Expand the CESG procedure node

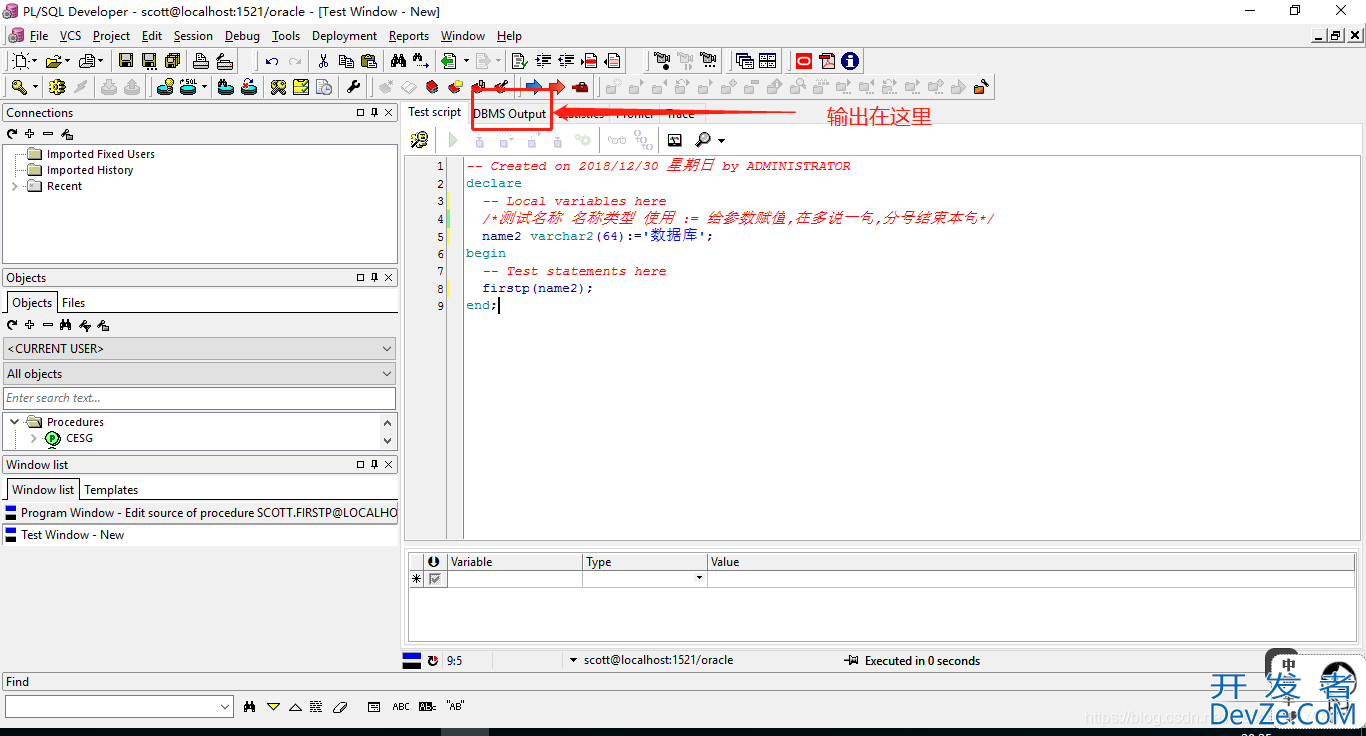(x=33, y=438)
